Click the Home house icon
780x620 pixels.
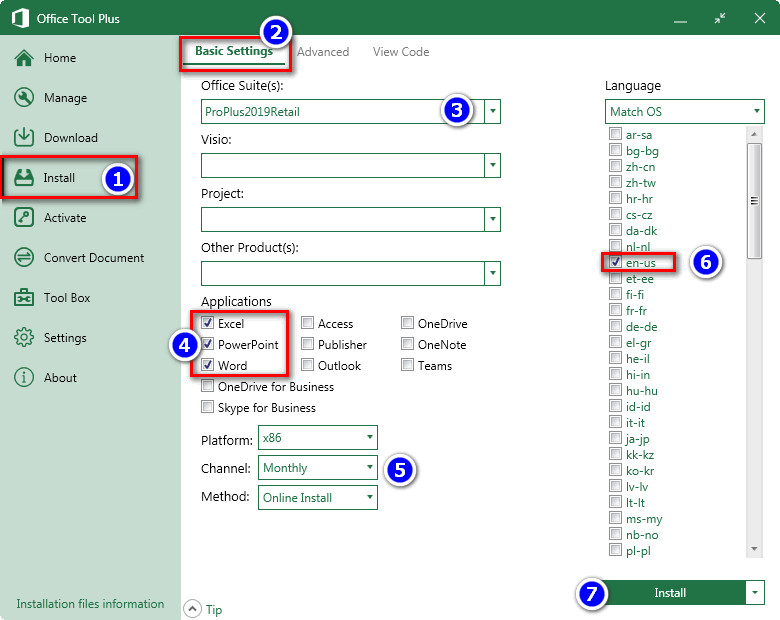pyautogui.click(x=24, y=58)
